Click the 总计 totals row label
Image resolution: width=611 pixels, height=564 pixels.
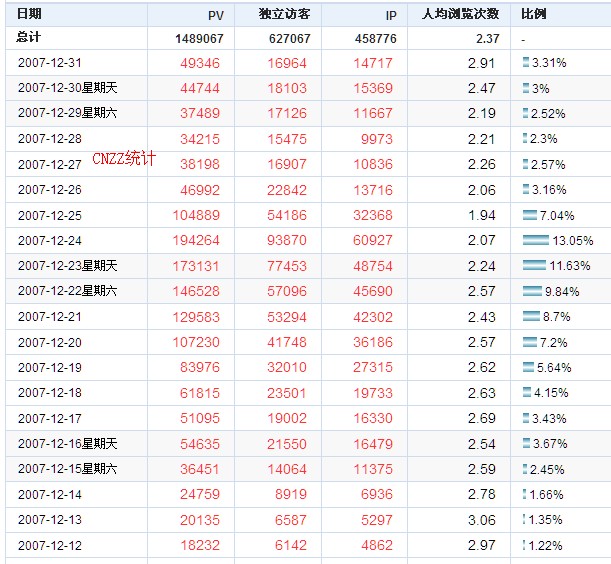click(28, 38)
